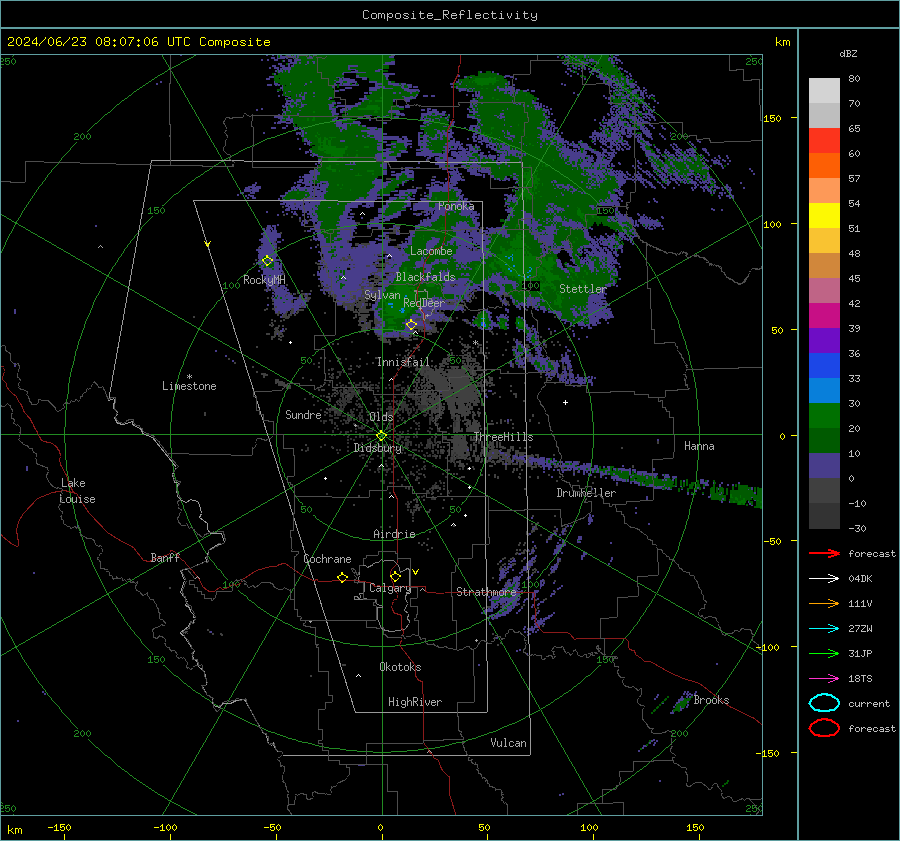900x841 pixels.
Task: Pick the yellow swatch between 54 and 51 dBZ
Action: 824,215
